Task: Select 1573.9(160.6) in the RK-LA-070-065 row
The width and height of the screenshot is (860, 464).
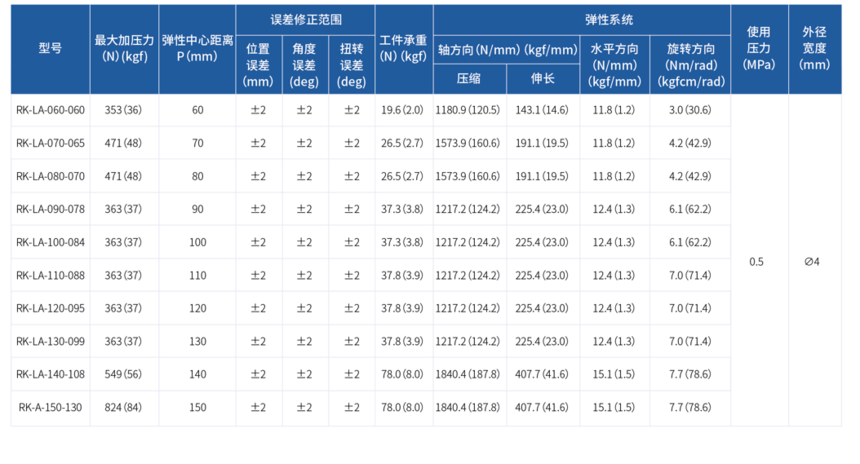Action: [x=468, y=143]
